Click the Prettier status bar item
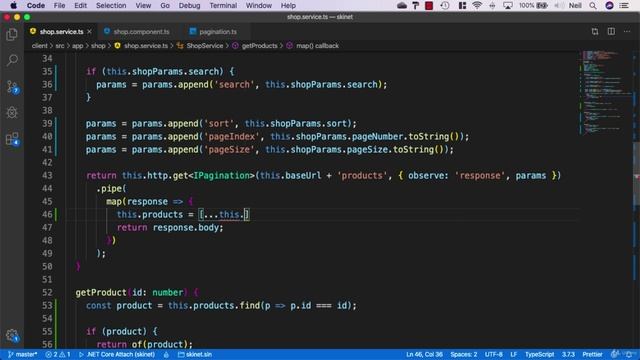 tap(592, 354)
